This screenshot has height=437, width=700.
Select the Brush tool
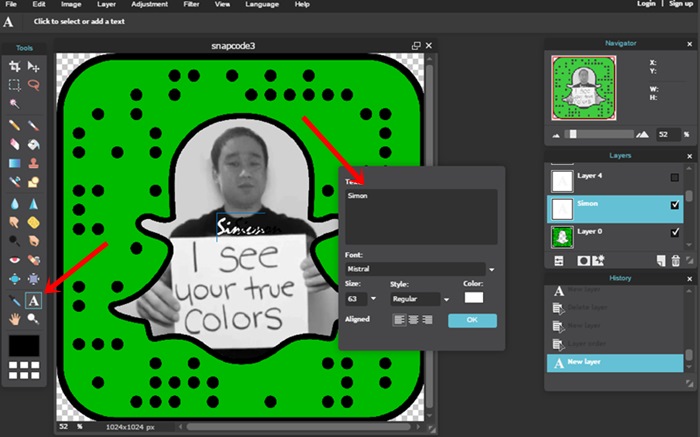click(33, 125)
